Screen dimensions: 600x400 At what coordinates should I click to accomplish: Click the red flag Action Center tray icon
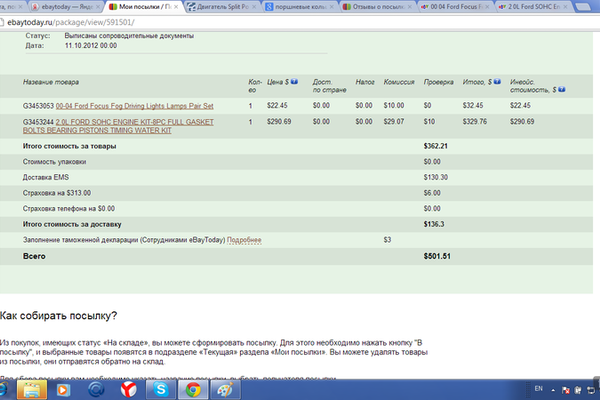(566, 390)
